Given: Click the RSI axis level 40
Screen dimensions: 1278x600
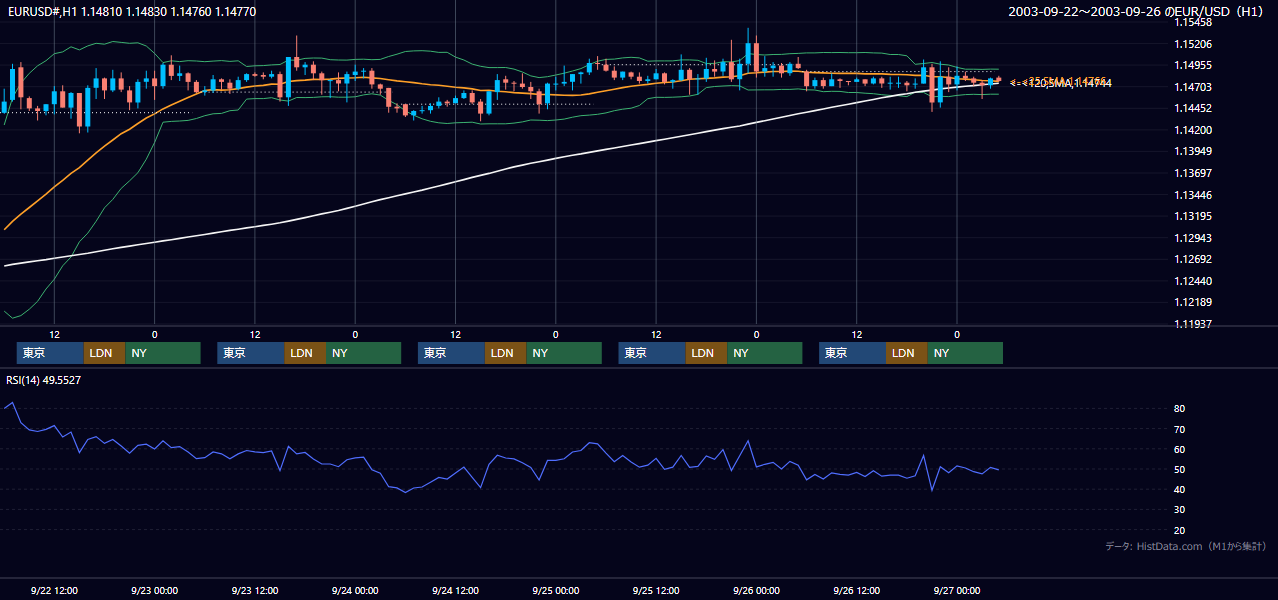Looking at the screenshot, I should point(1180,489).
